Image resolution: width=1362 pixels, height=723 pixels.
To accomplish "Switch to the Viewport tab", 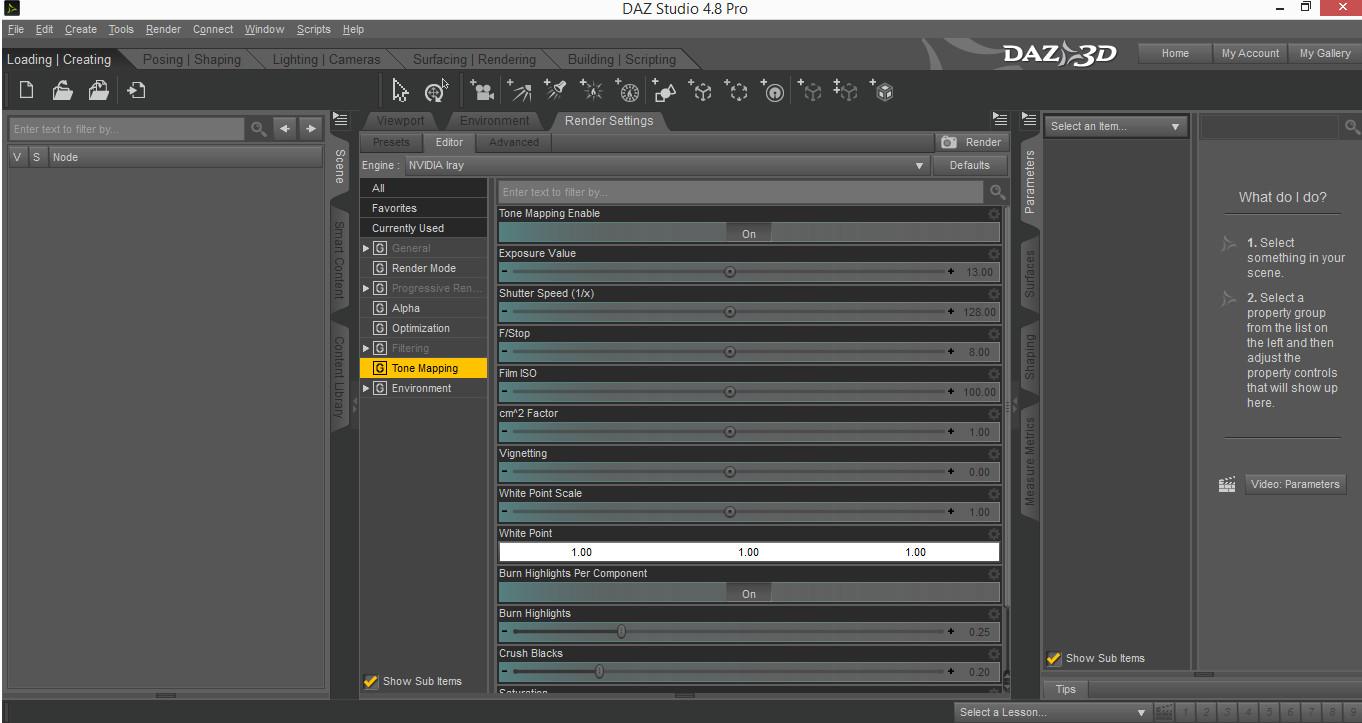I will tap(400, 120).
